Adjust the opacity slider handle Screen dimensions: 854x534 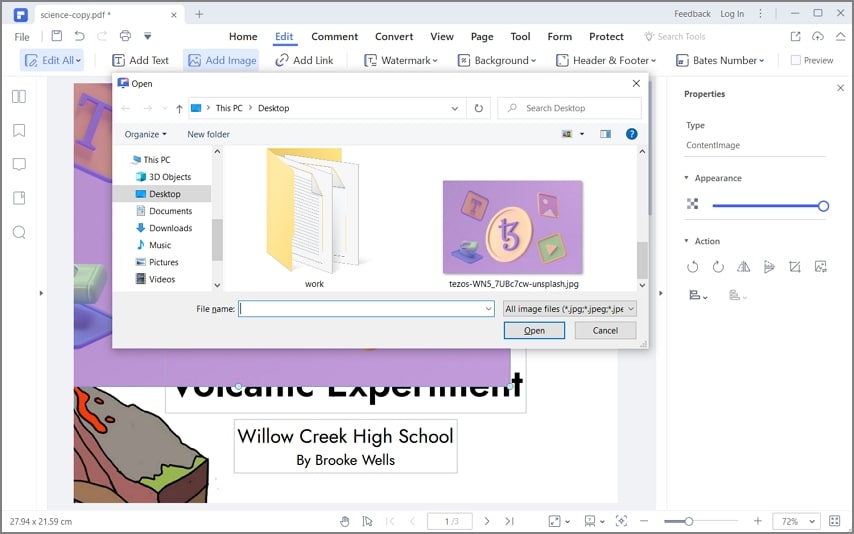823,206
